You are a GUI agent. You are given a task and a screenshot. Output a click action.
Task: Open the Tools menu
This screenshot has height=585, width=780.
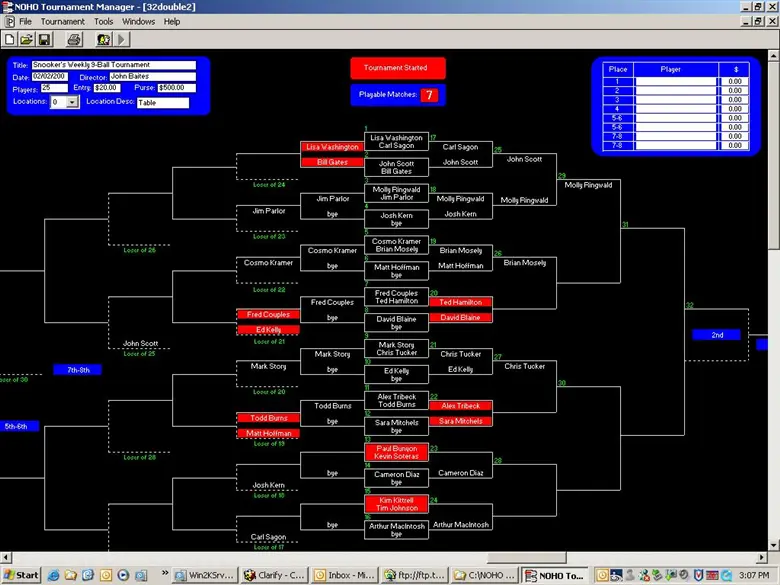[103, 21]
